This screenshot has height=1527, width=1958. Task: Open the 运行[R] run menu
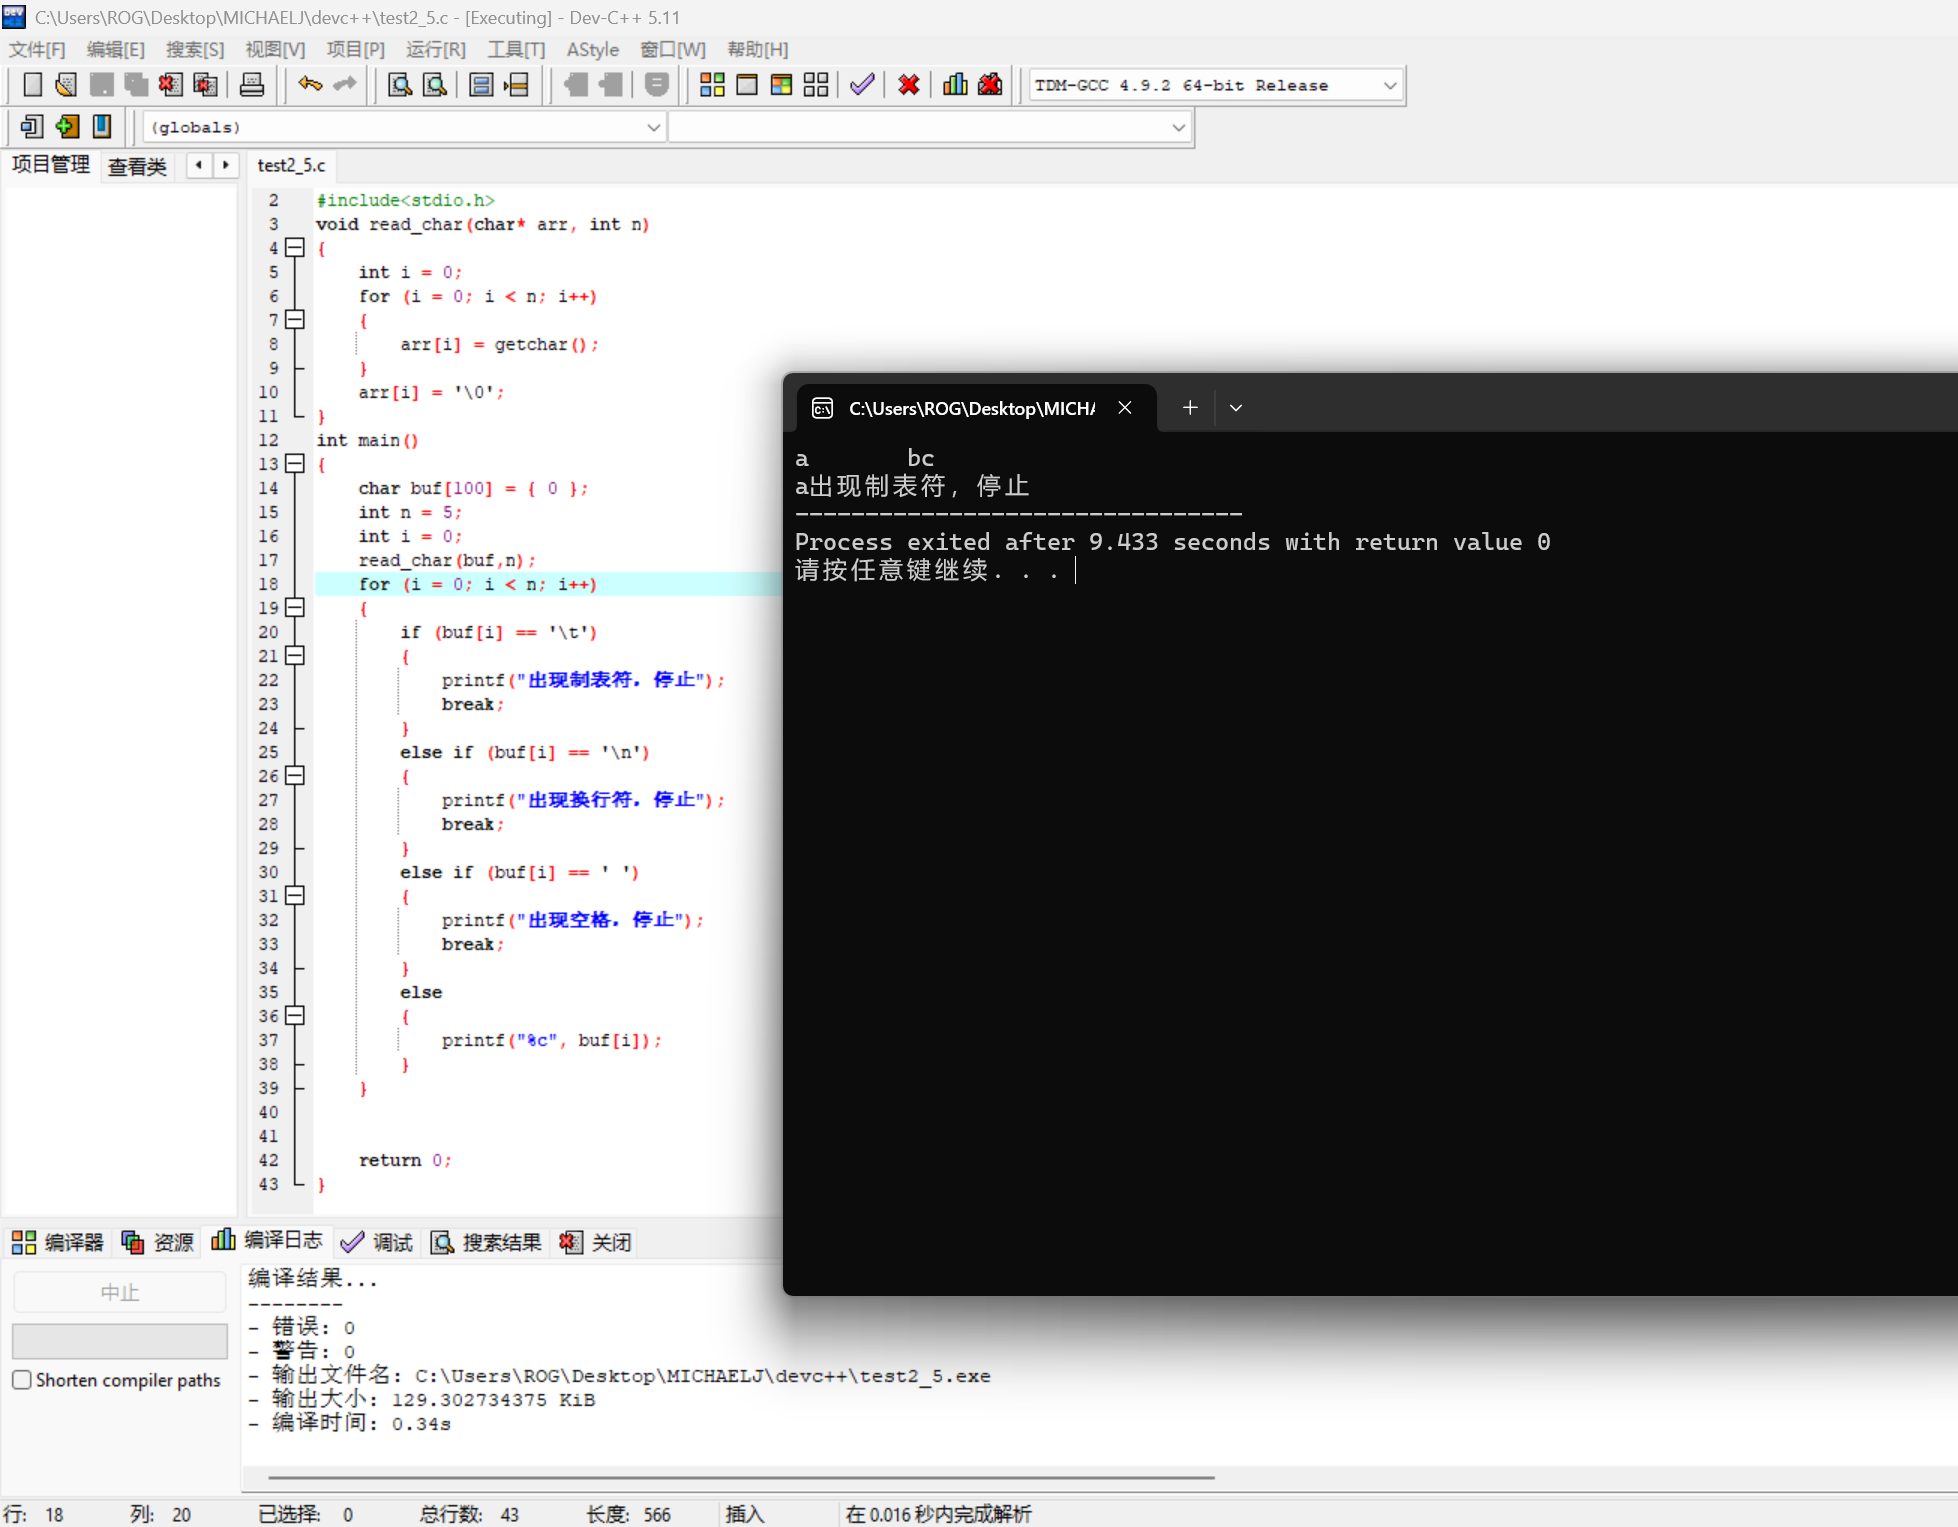435,49
